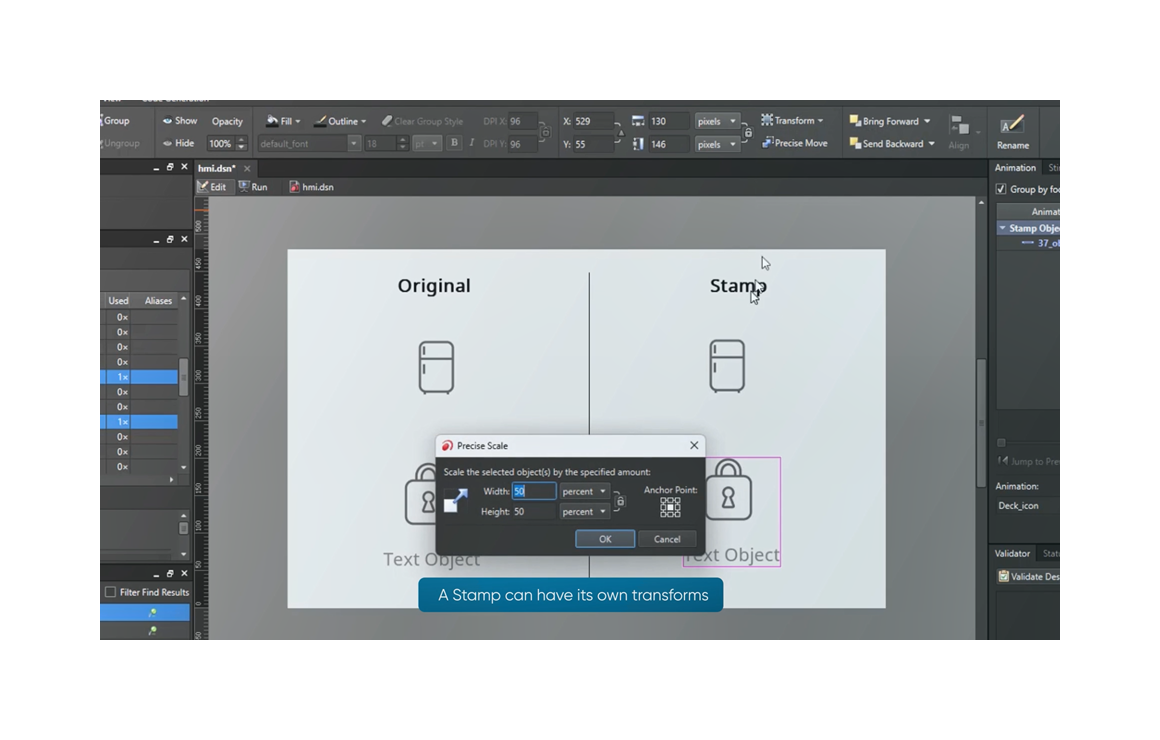This screenshot has width=1160, height=740.
Task: Open the Height unit percent dropdown
Action: [584, 511]
